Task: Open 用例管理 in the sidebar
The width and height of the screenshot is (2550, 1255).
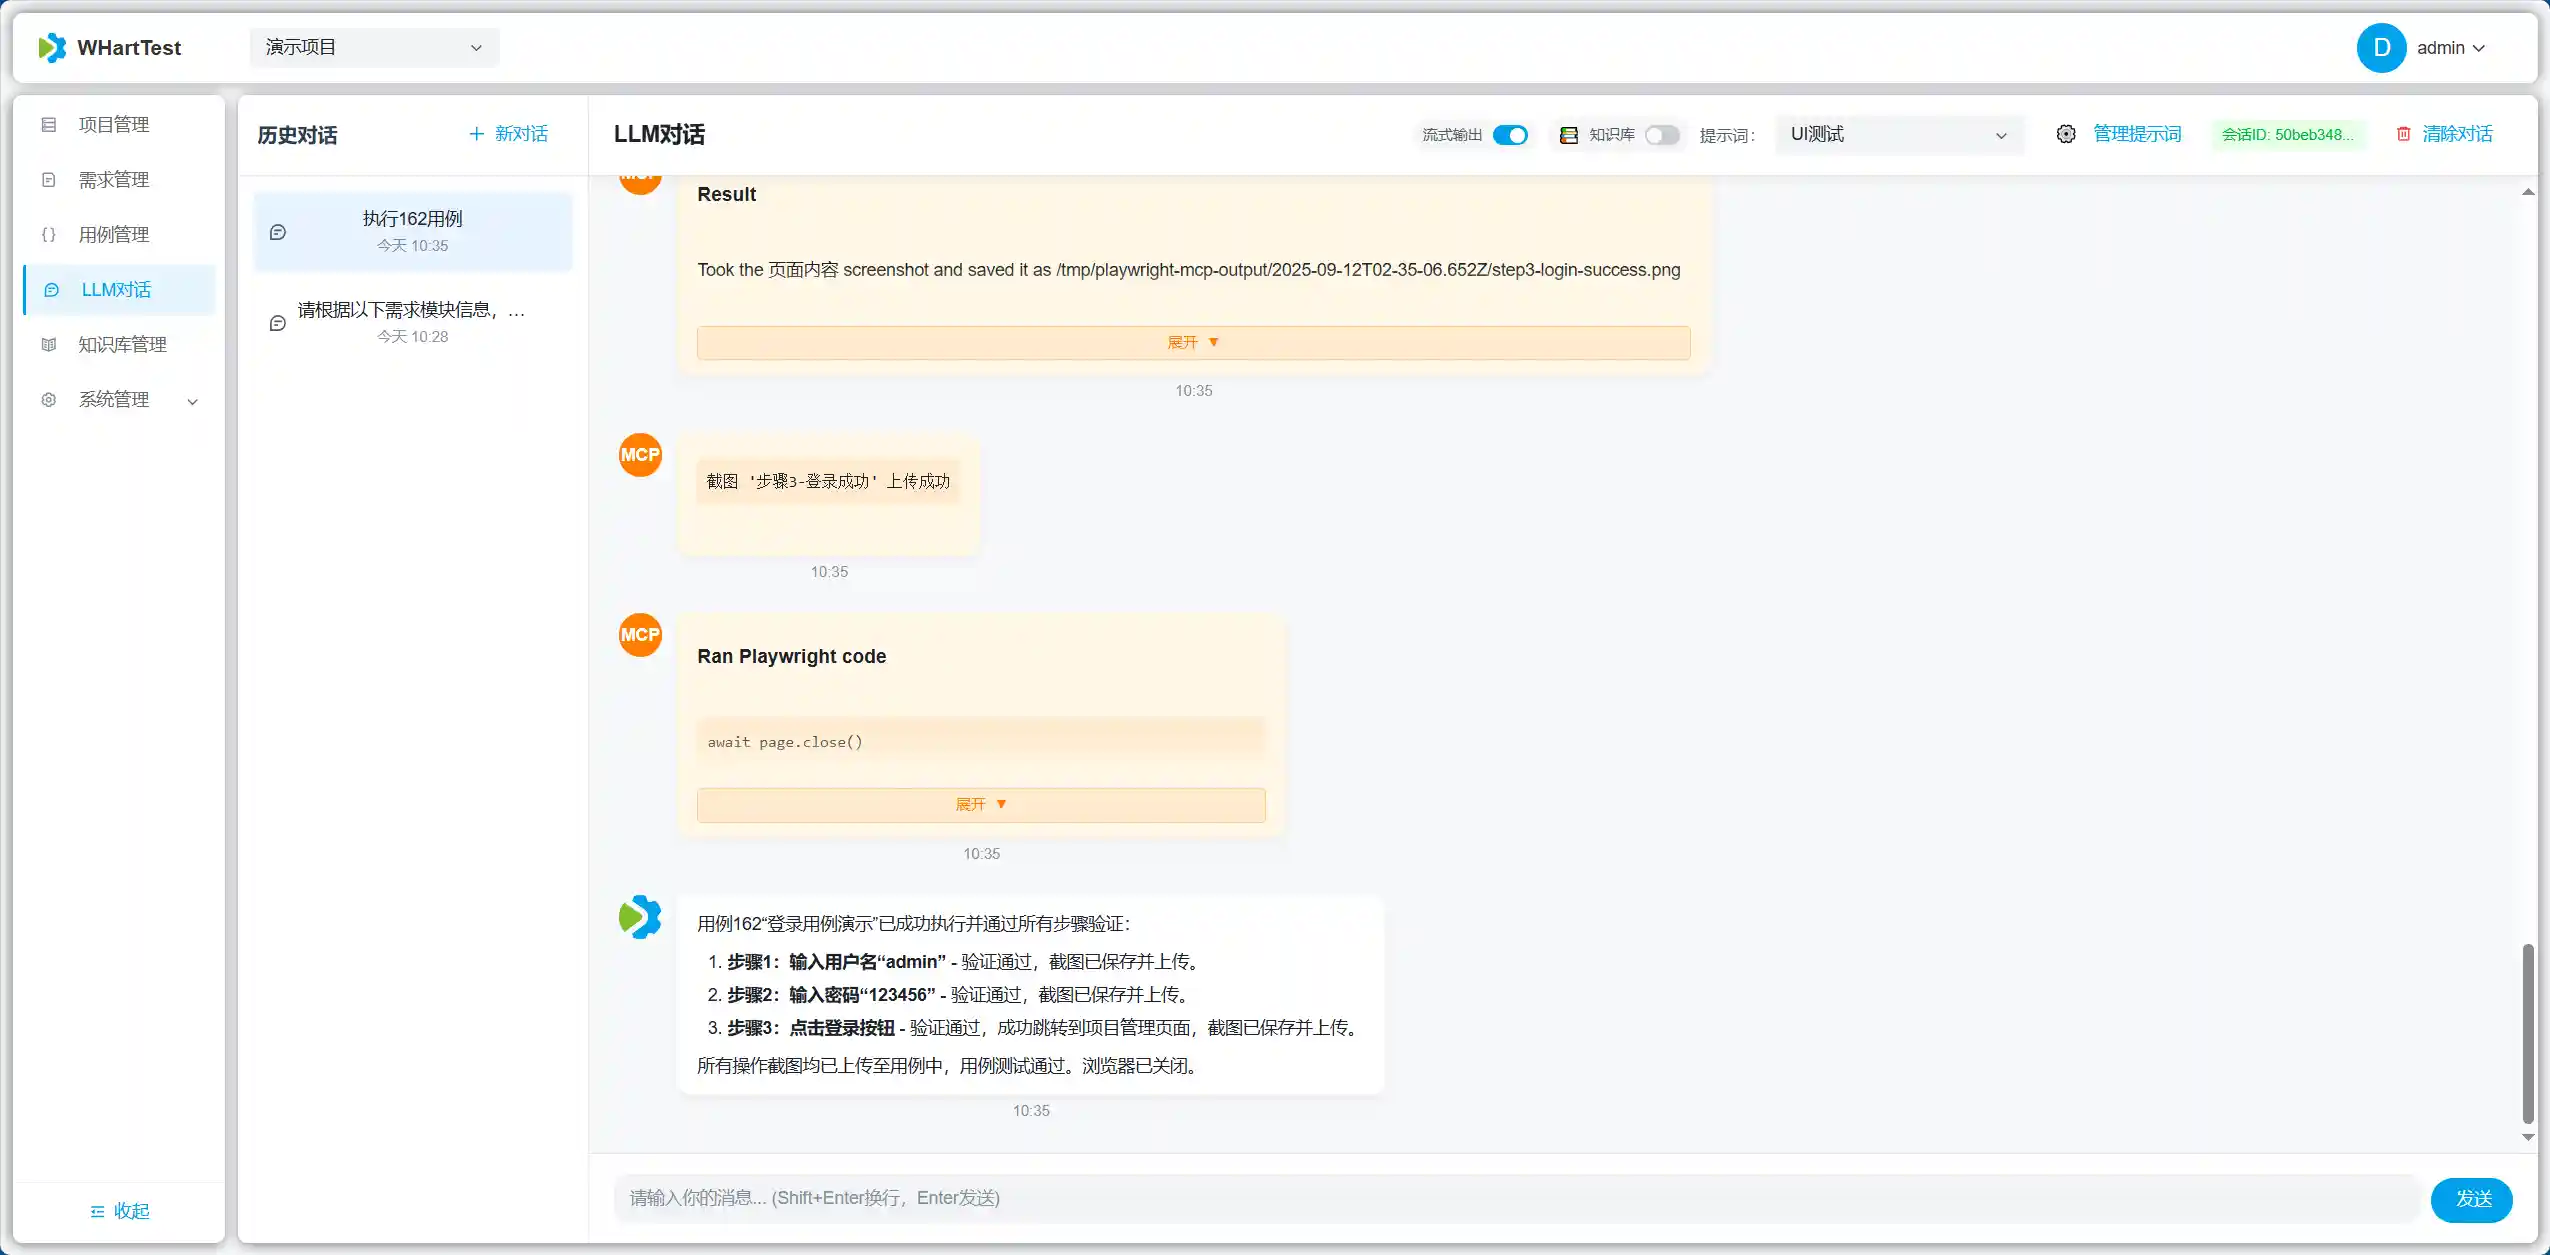Action: pyautogui.click(x=114, y=235)
